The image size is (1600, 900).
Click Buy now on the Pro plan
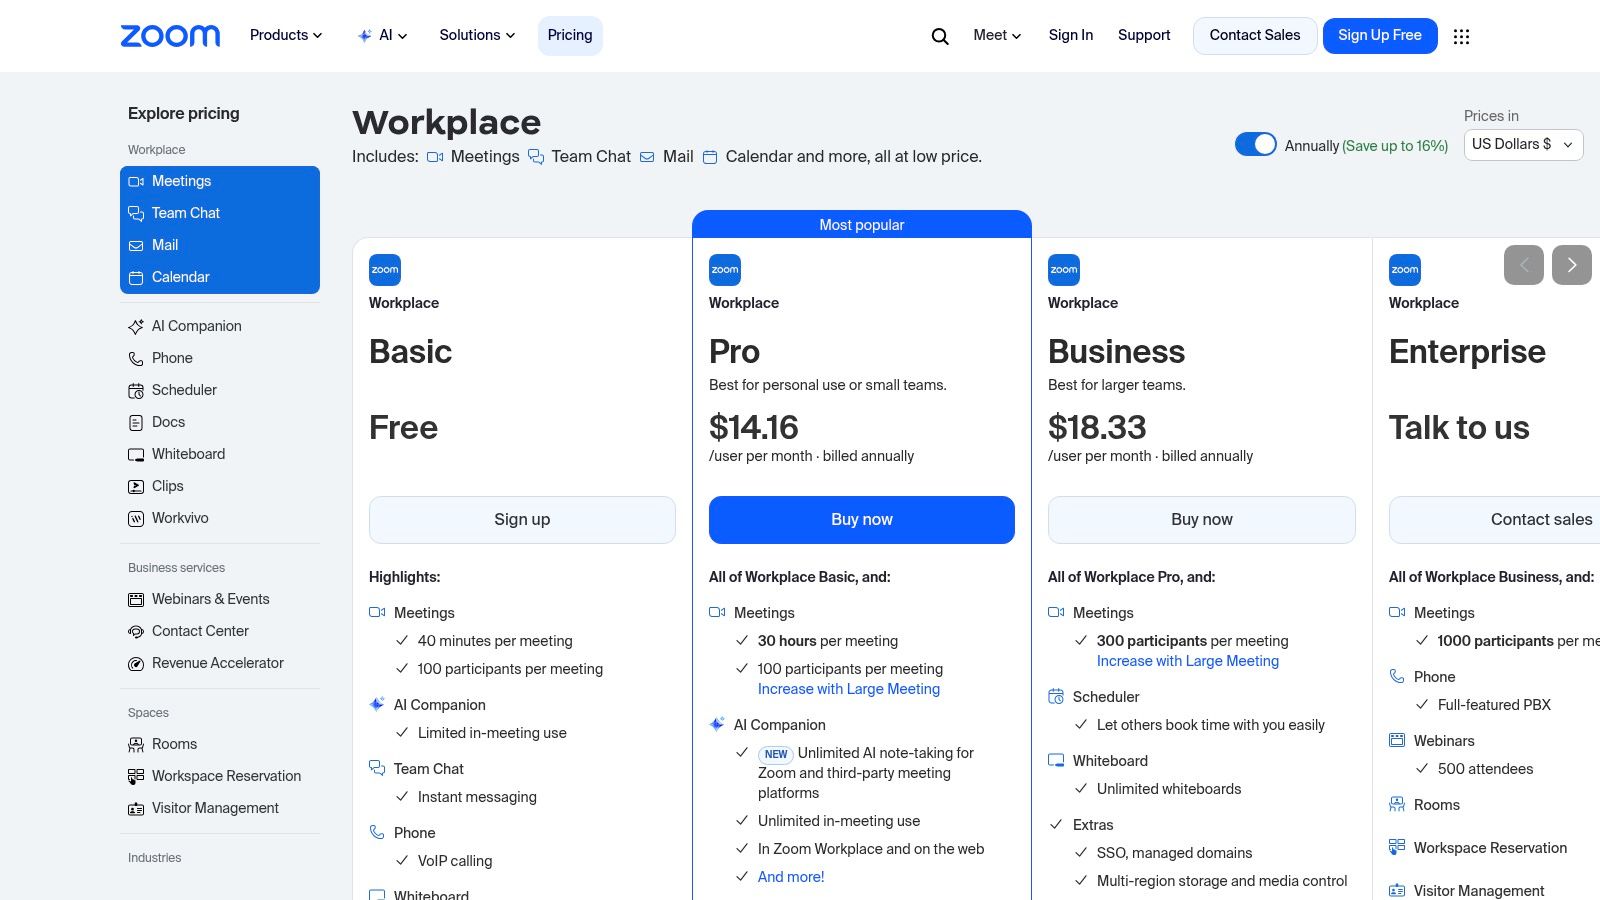pyautogui.click(x=862, y=520)
